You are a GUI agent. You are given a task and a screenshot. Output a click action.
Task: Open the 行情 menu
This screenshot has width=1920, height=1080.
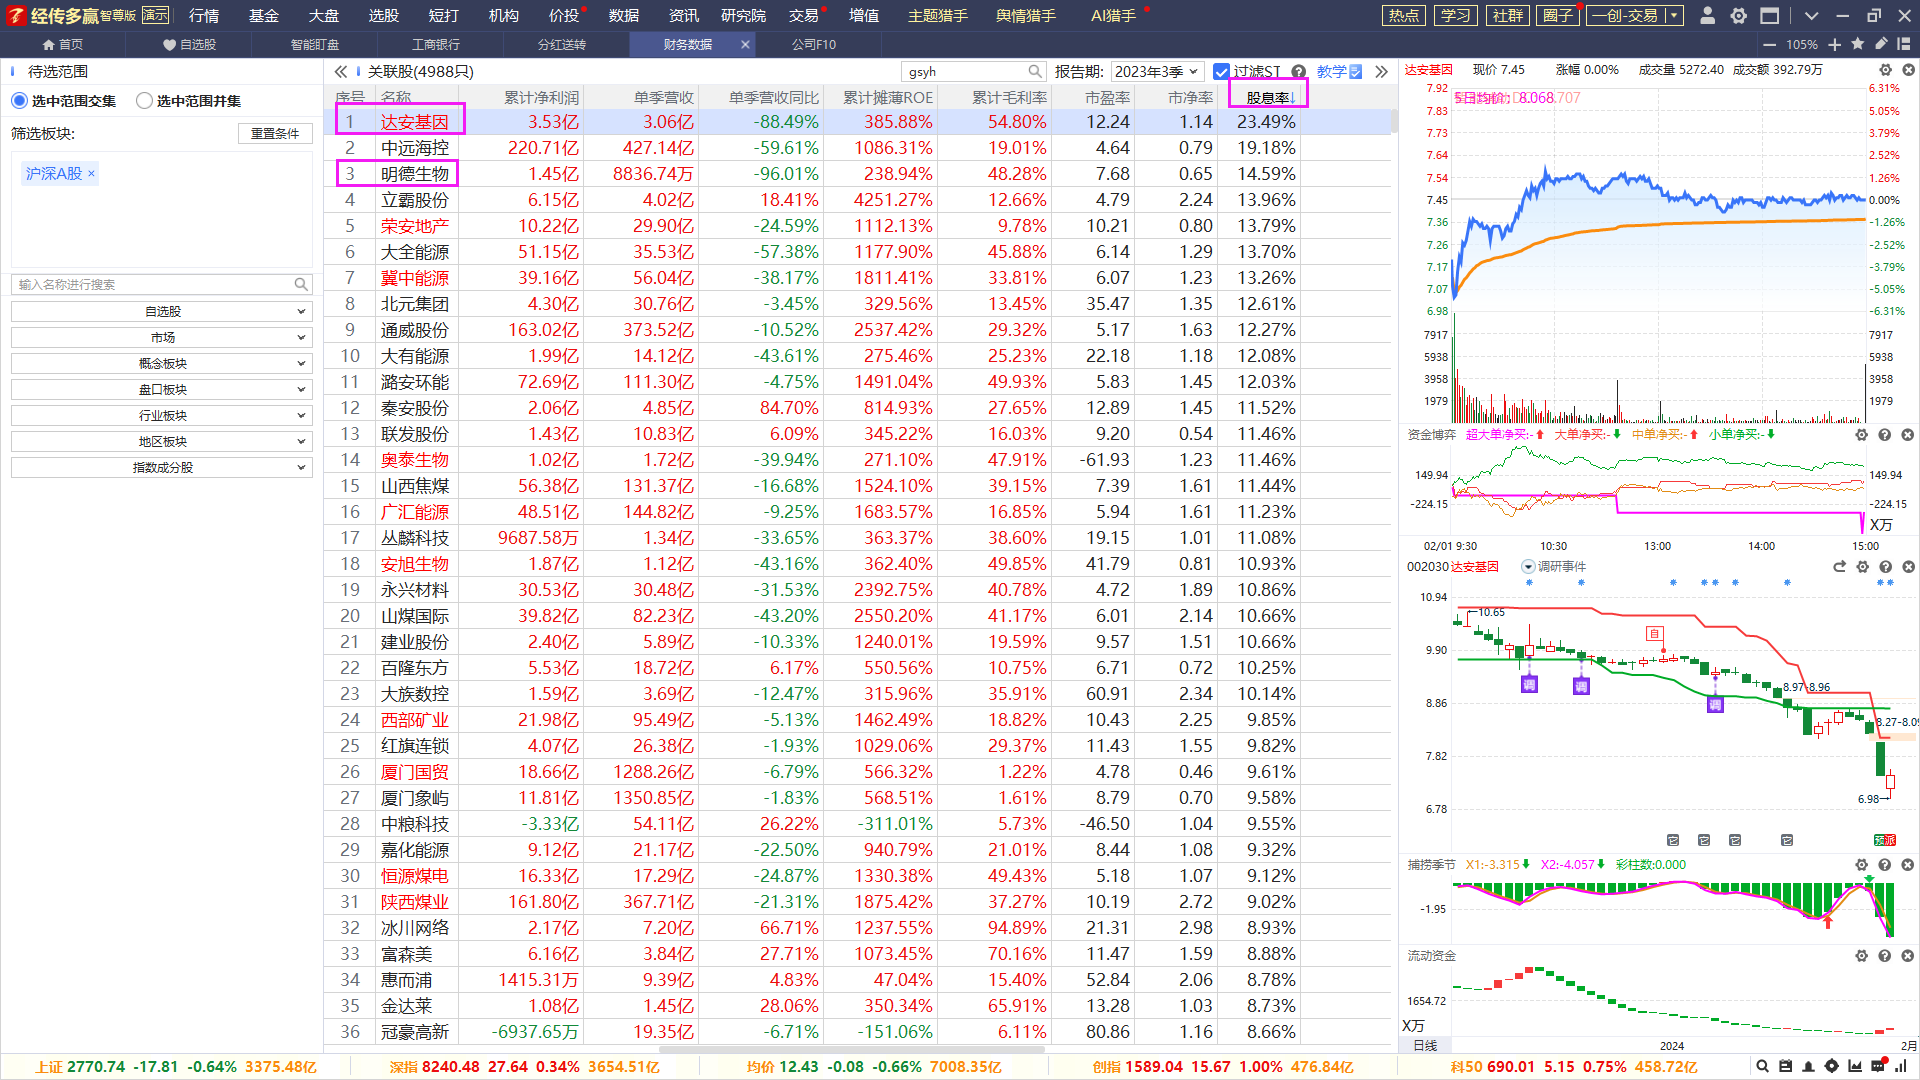pyautogui.click(x=204, y=15)
